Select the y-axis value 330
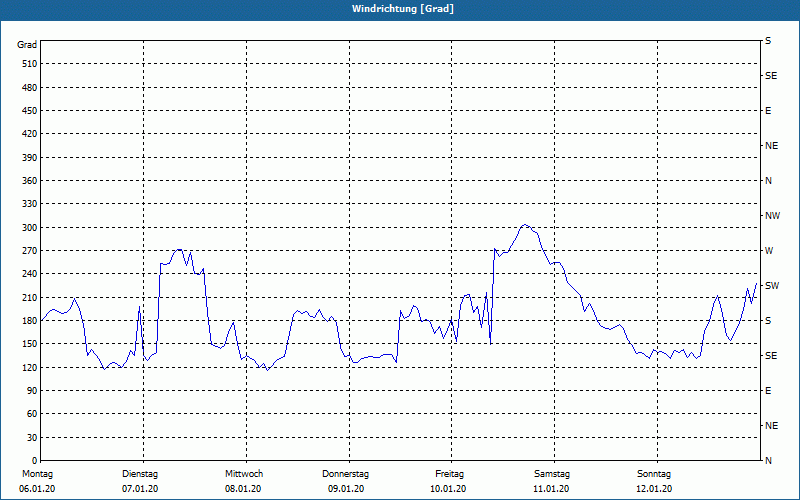800x500 pixels. click(29, 204)
